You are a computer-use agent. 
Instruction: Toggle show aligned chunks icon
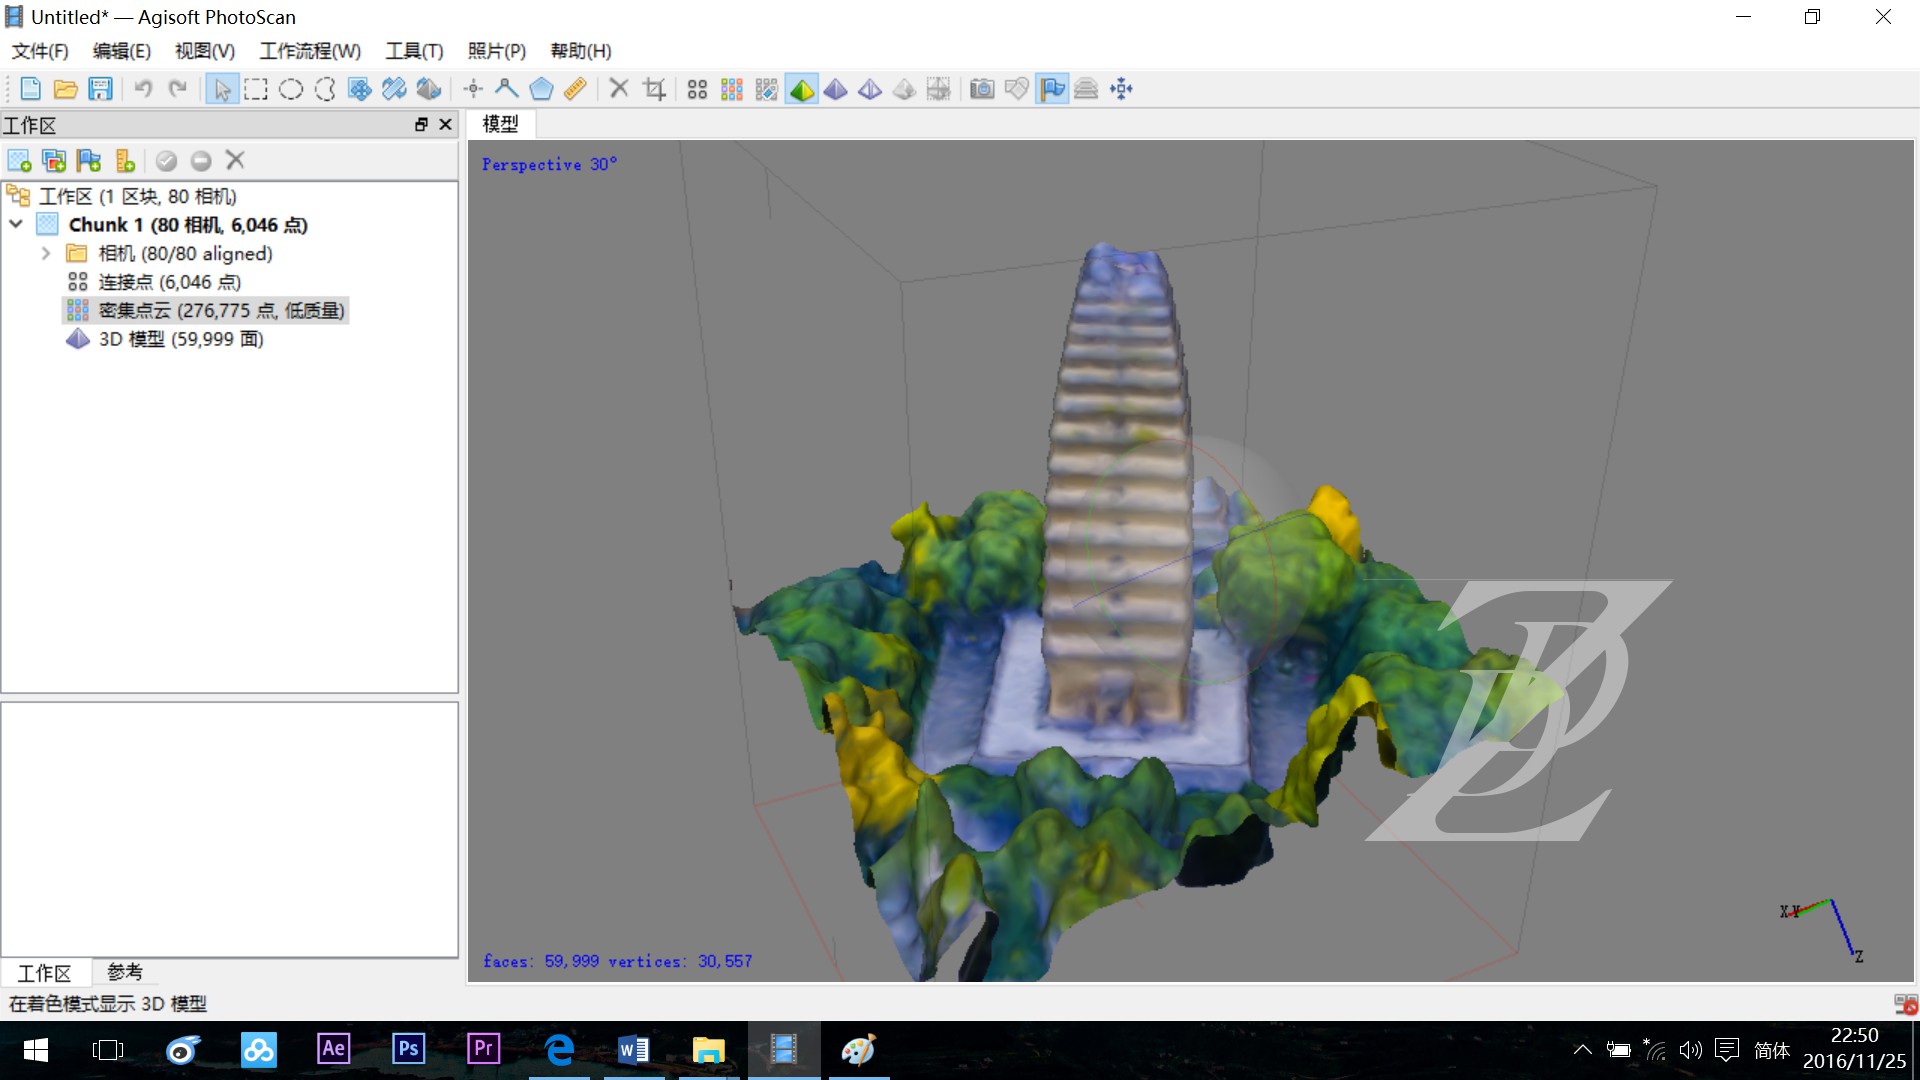[1086, 89]
